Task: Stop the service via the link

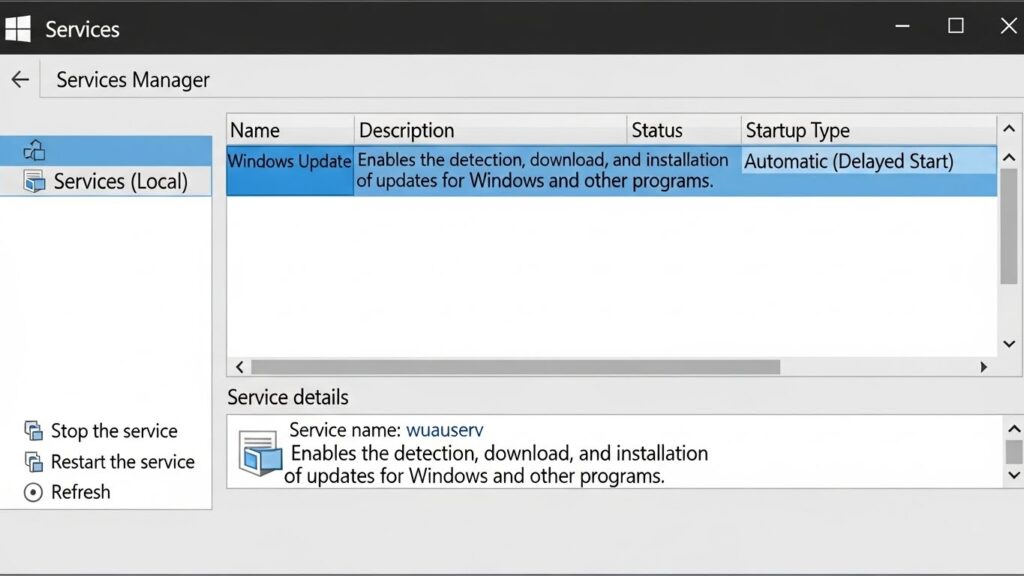Action: coord(114,431)
